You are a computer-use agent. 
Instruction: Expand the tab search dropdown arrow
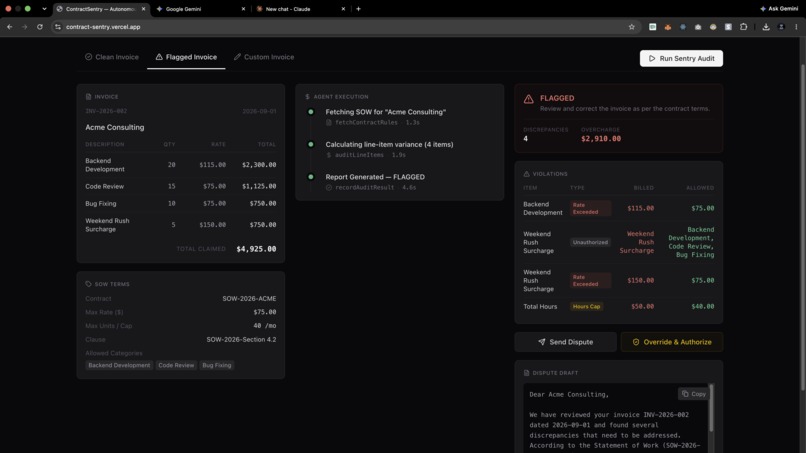44,9
